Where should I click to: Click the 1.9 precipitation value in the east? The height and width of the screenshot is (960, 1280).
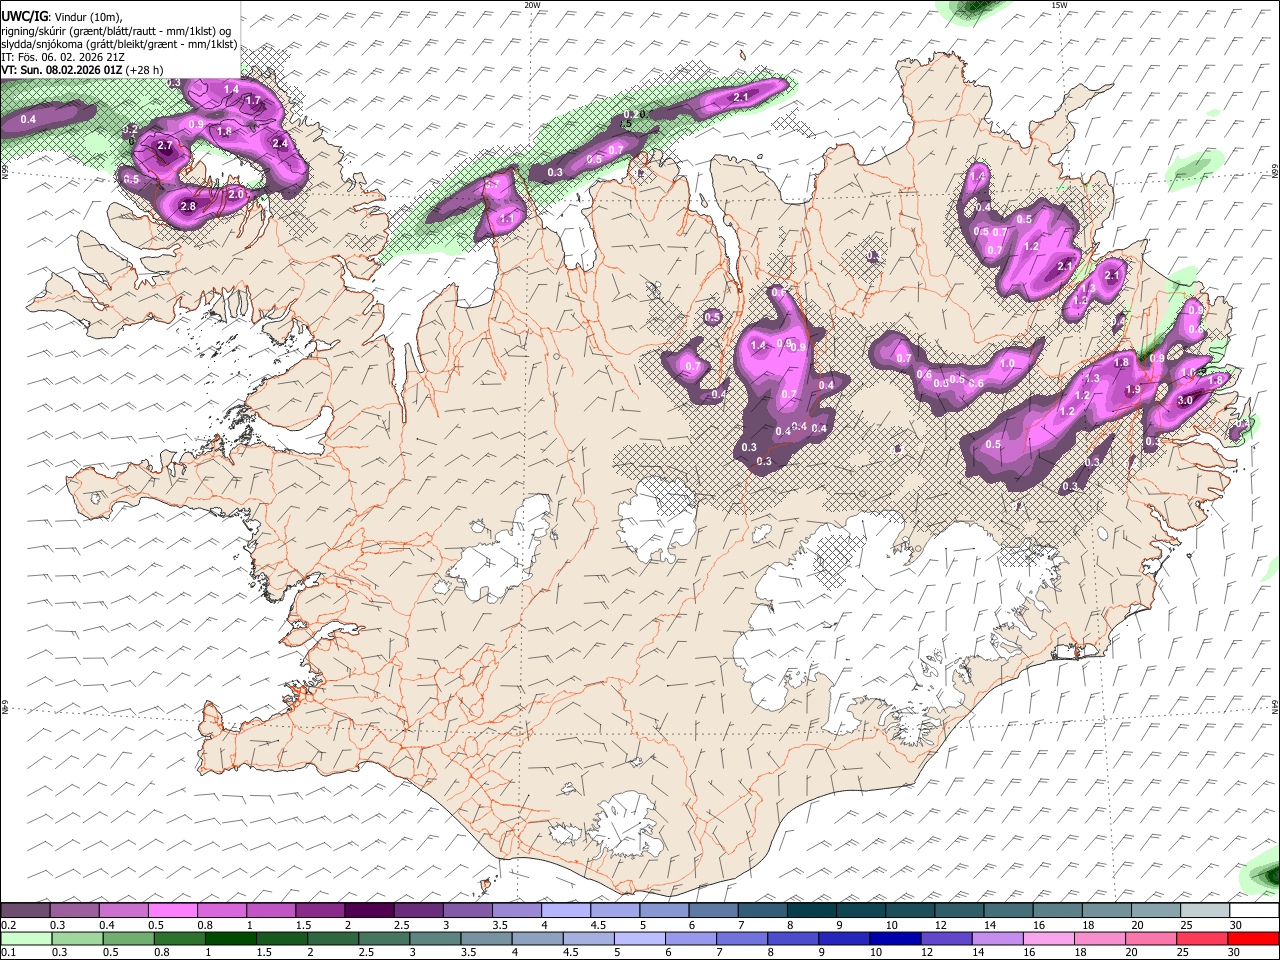pyautogui.click(x=1133, y=390)
